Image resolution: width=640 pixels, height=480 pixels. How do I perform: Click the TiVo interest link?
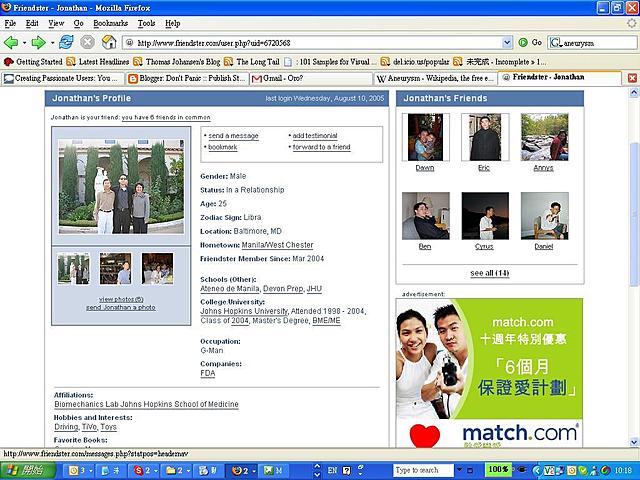(x=89, y=427)
